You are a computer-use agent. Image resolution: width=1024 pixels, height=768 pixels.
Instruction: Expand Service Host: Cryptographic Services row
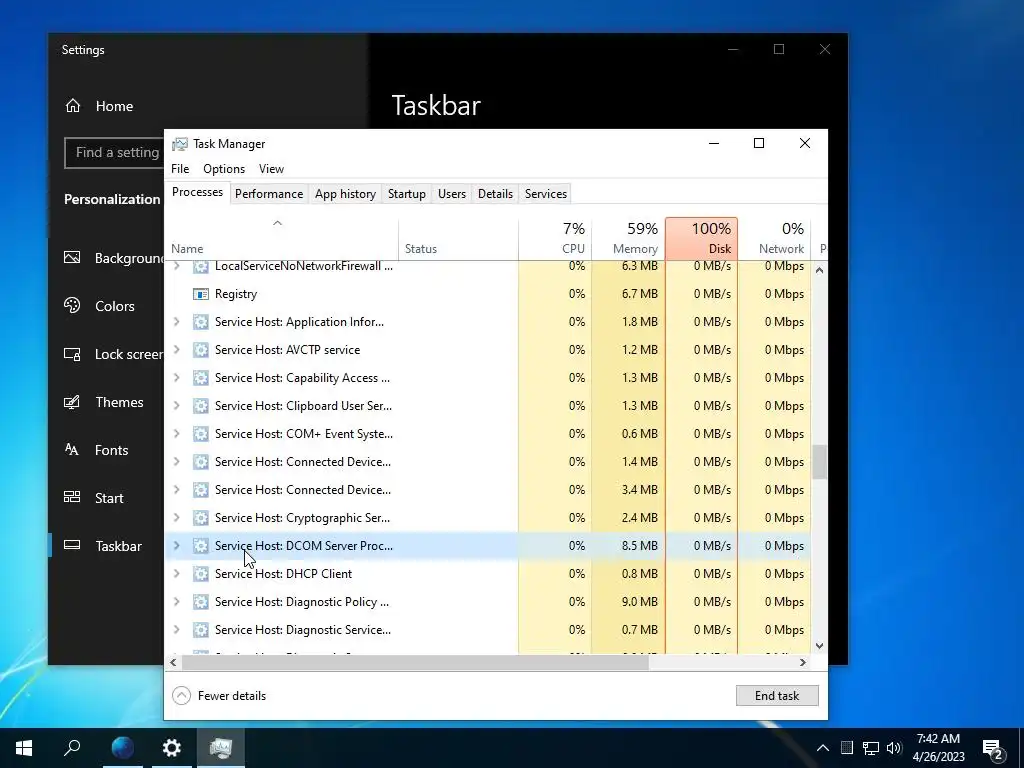tap(176, 518)
